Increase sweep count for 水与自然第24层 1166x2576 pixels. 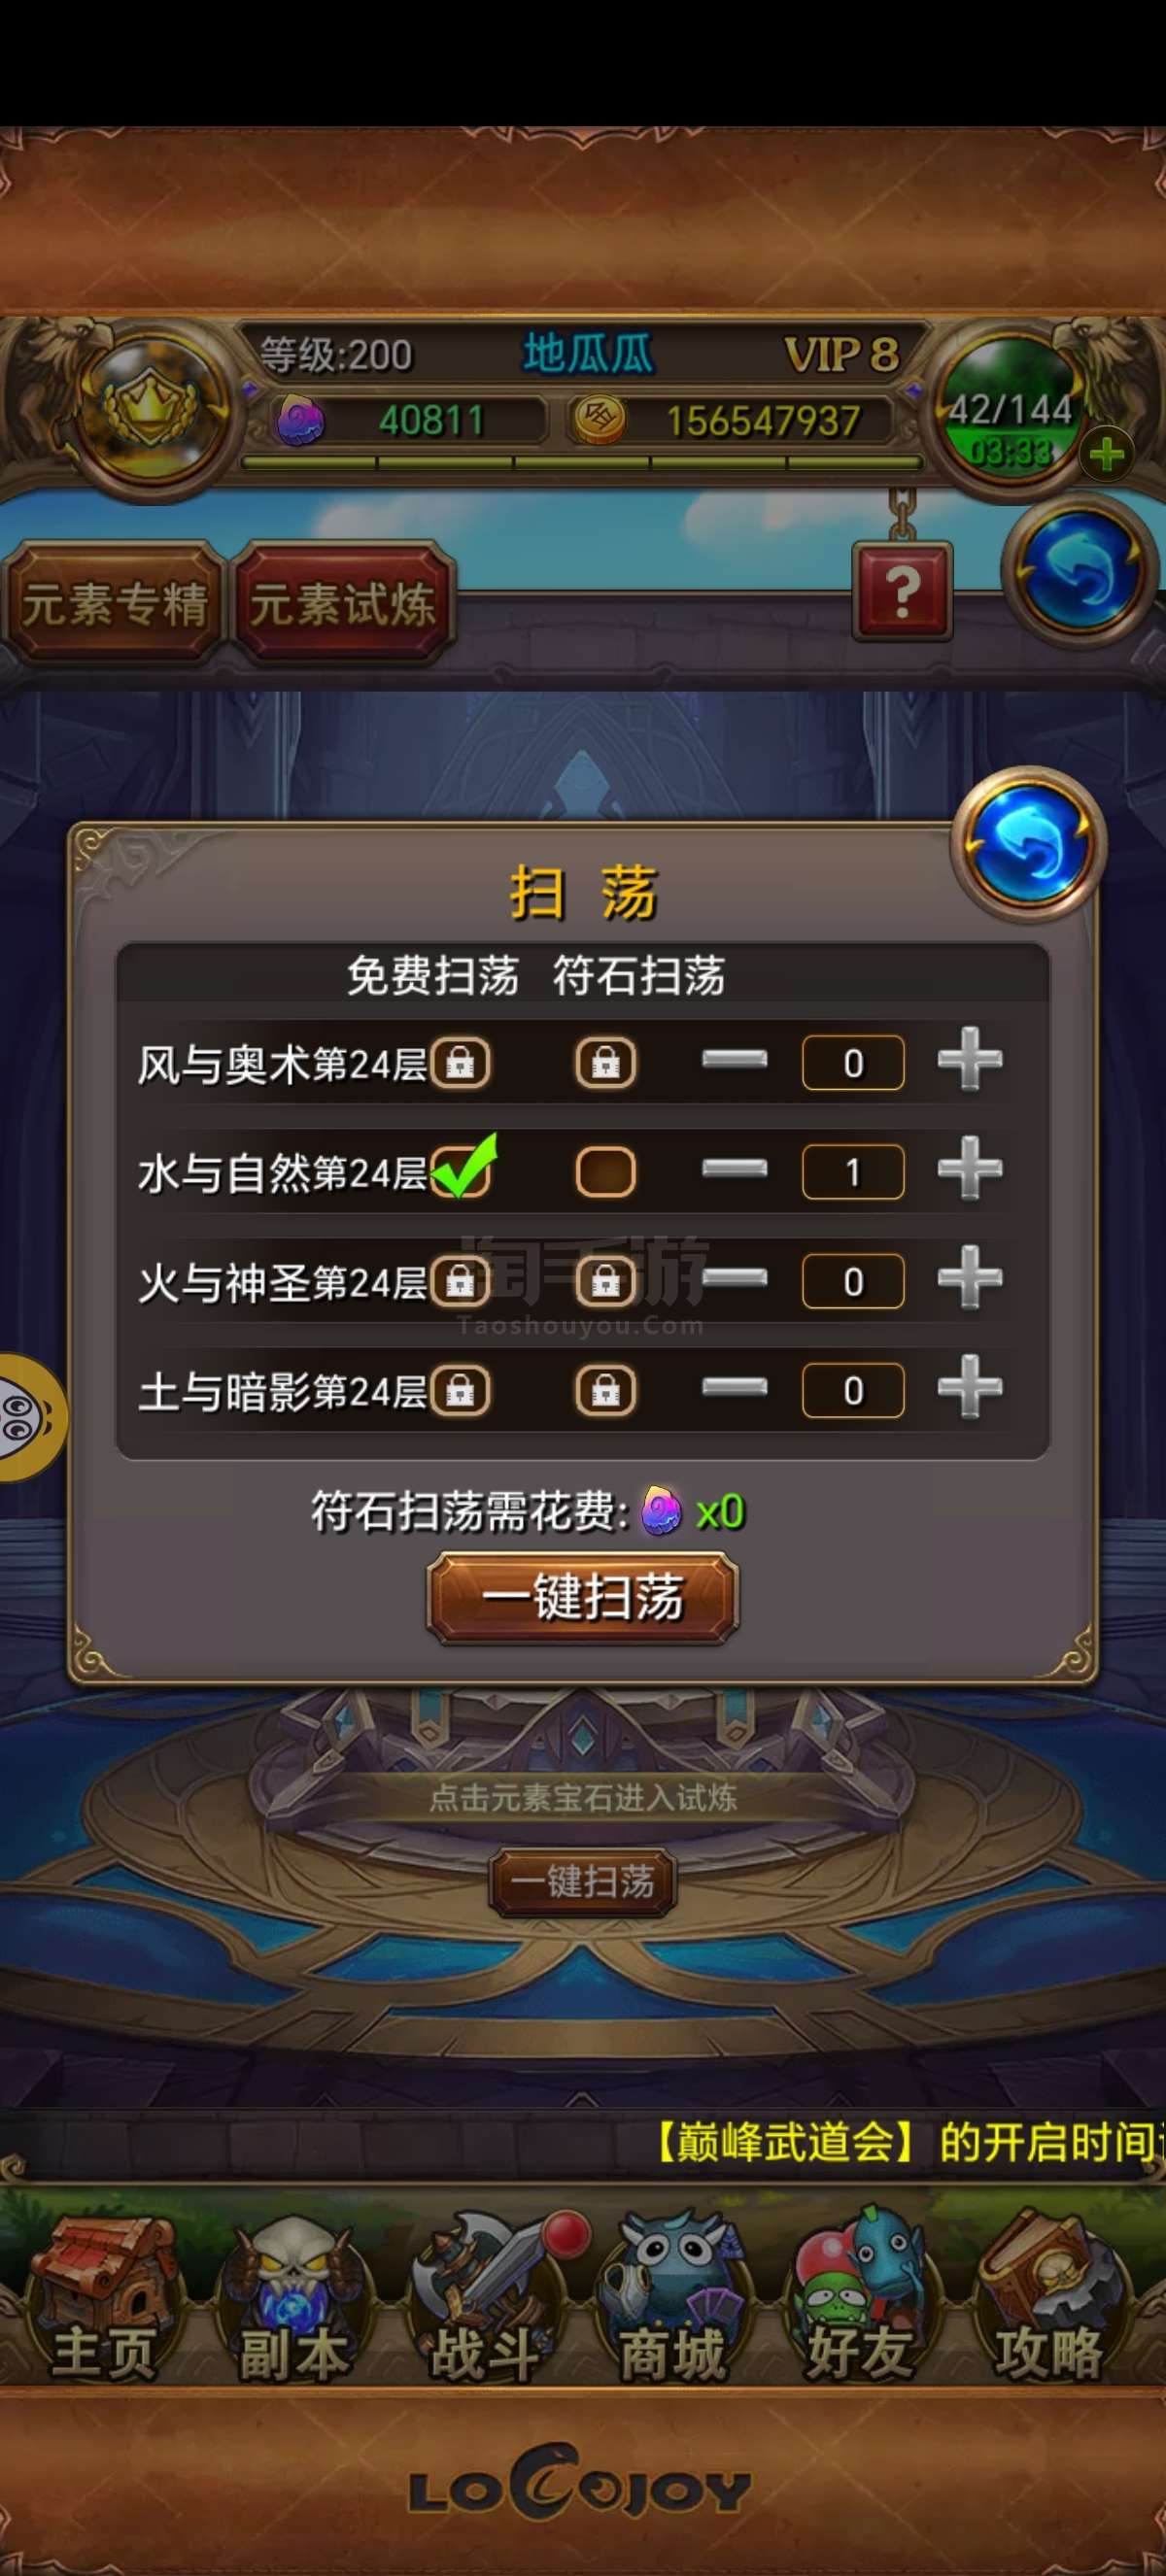969,1168
